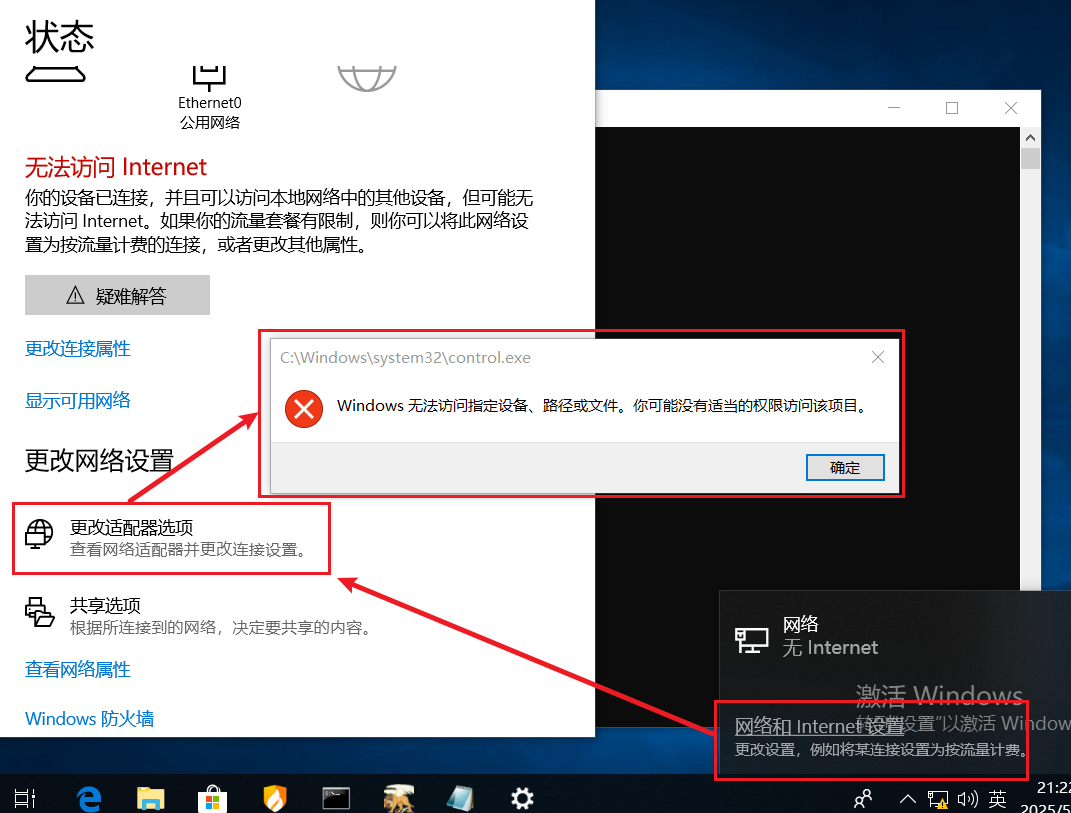The width and height of the screenshot is (1071, 813).
Task: Click the printer icon beside 共享选项
Action: [40, 612]
